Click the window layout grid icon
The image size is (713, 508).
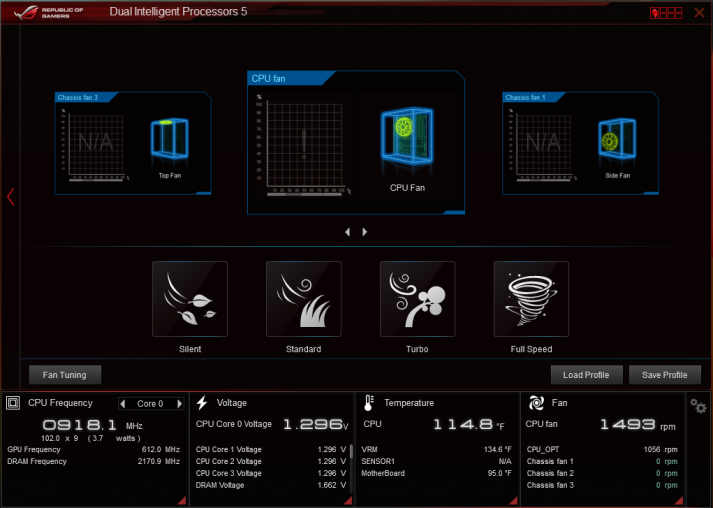point(666,13)
